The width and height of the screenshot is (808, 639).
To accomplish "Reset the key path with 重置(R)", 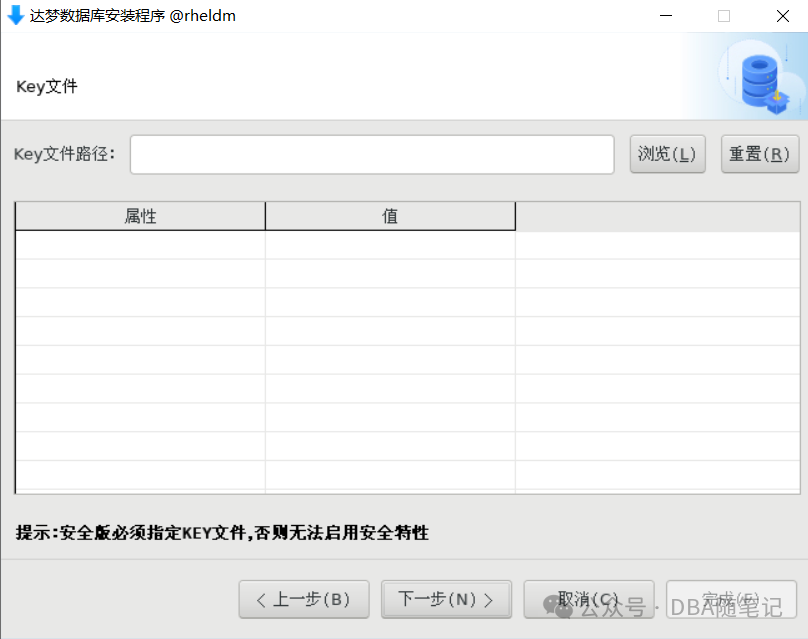I will point(760,154).
